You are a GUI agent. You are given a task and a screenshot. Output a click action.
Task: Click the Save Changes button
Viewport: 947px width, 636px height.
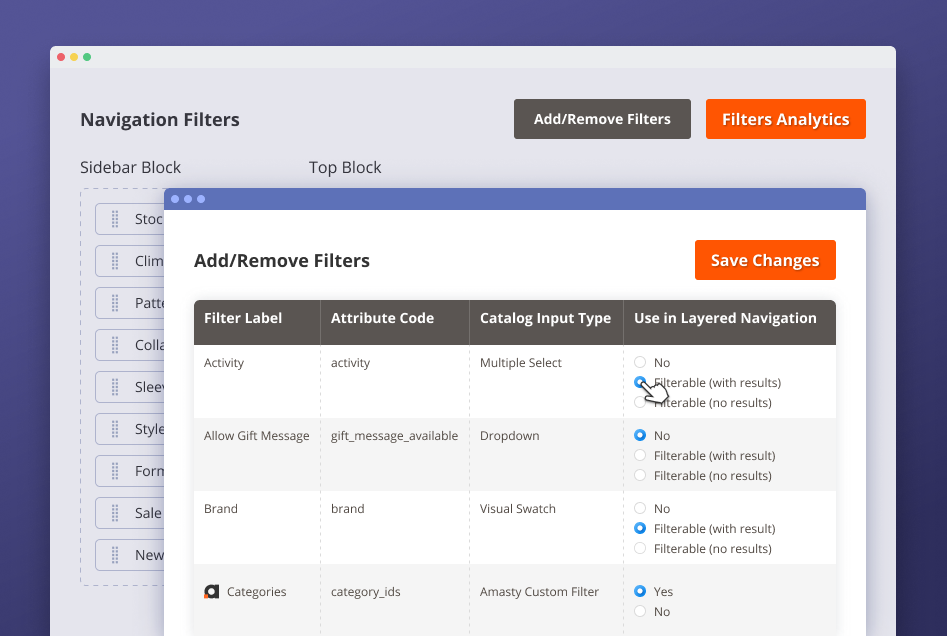(765, 260)
